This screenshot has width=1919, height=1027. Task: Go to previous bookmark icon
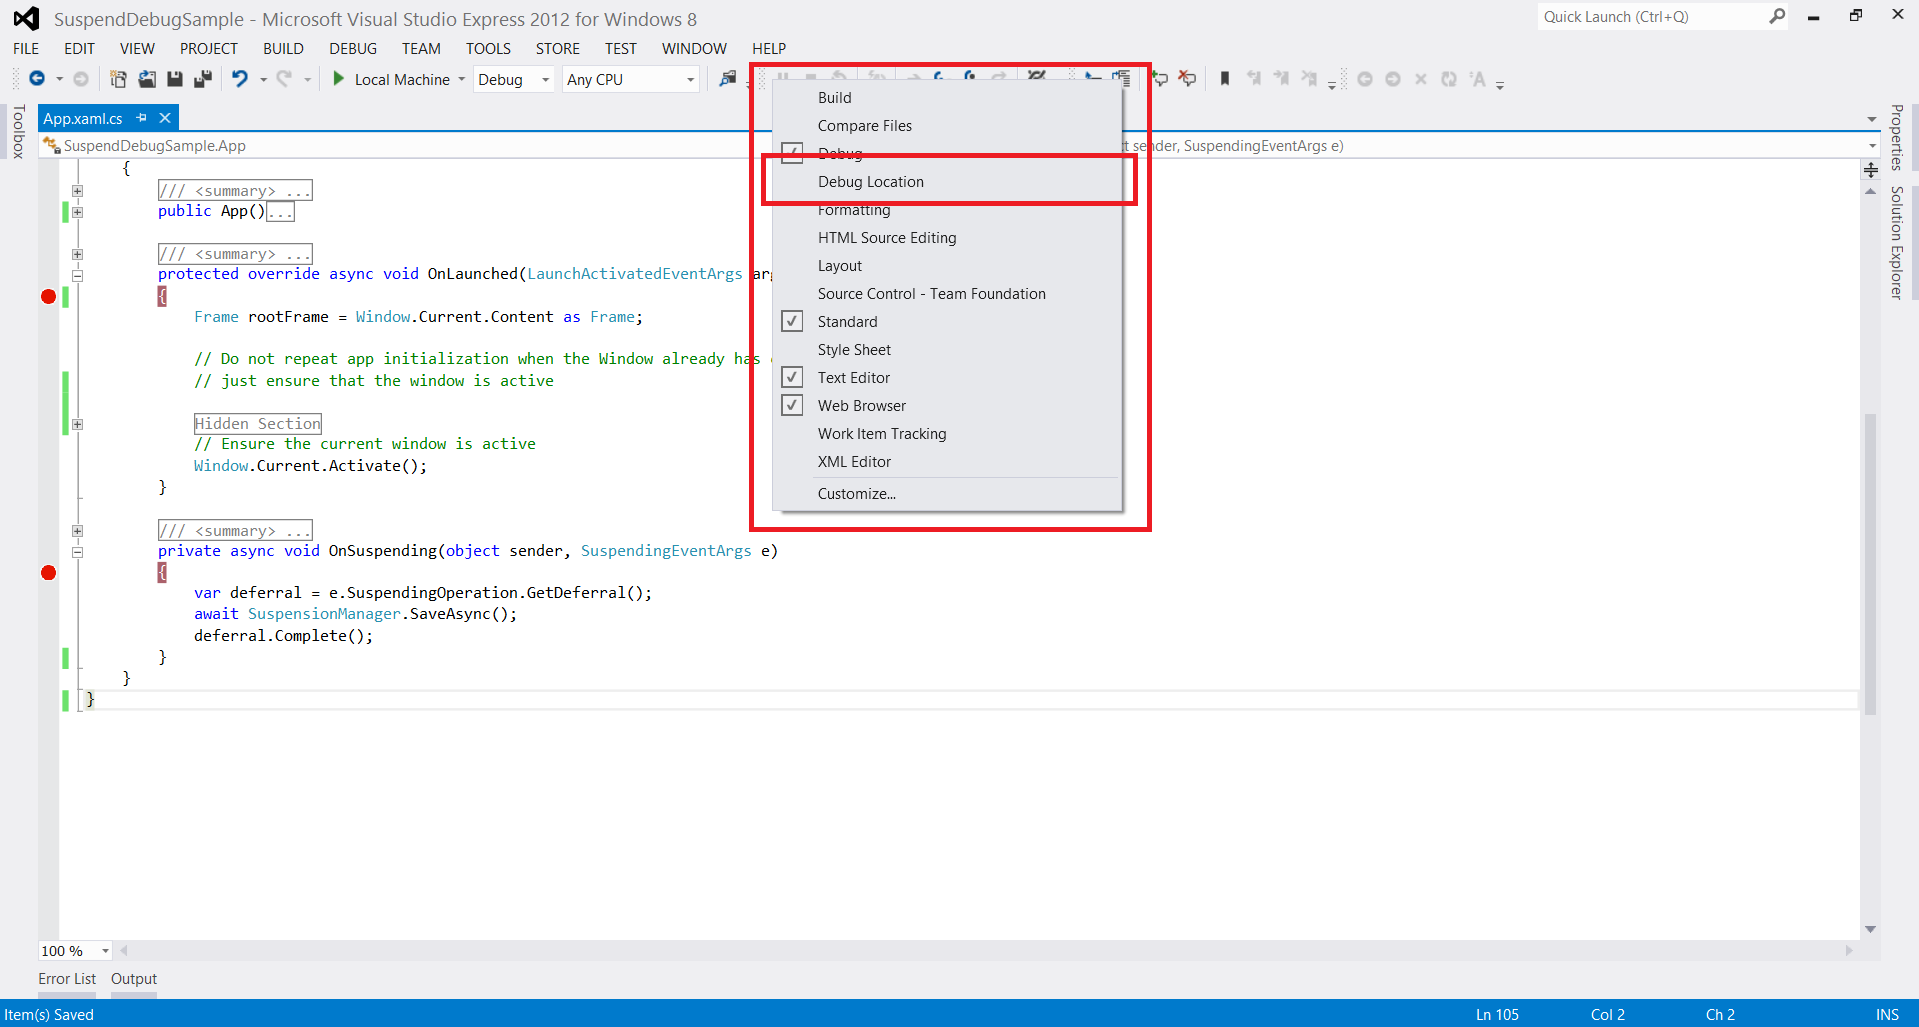1254,79
